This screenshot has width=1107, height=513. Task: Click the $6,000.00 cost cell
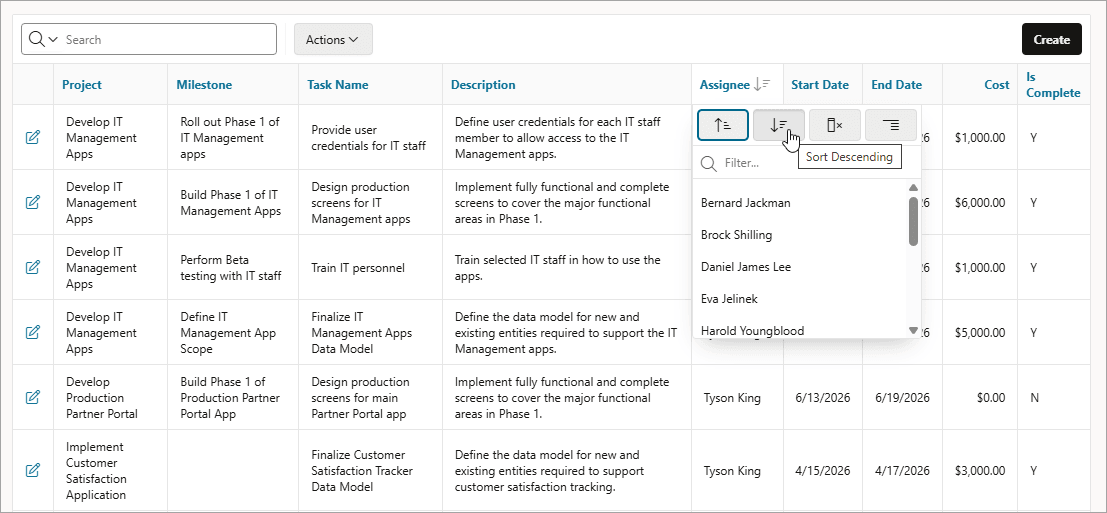coord(979,203)
